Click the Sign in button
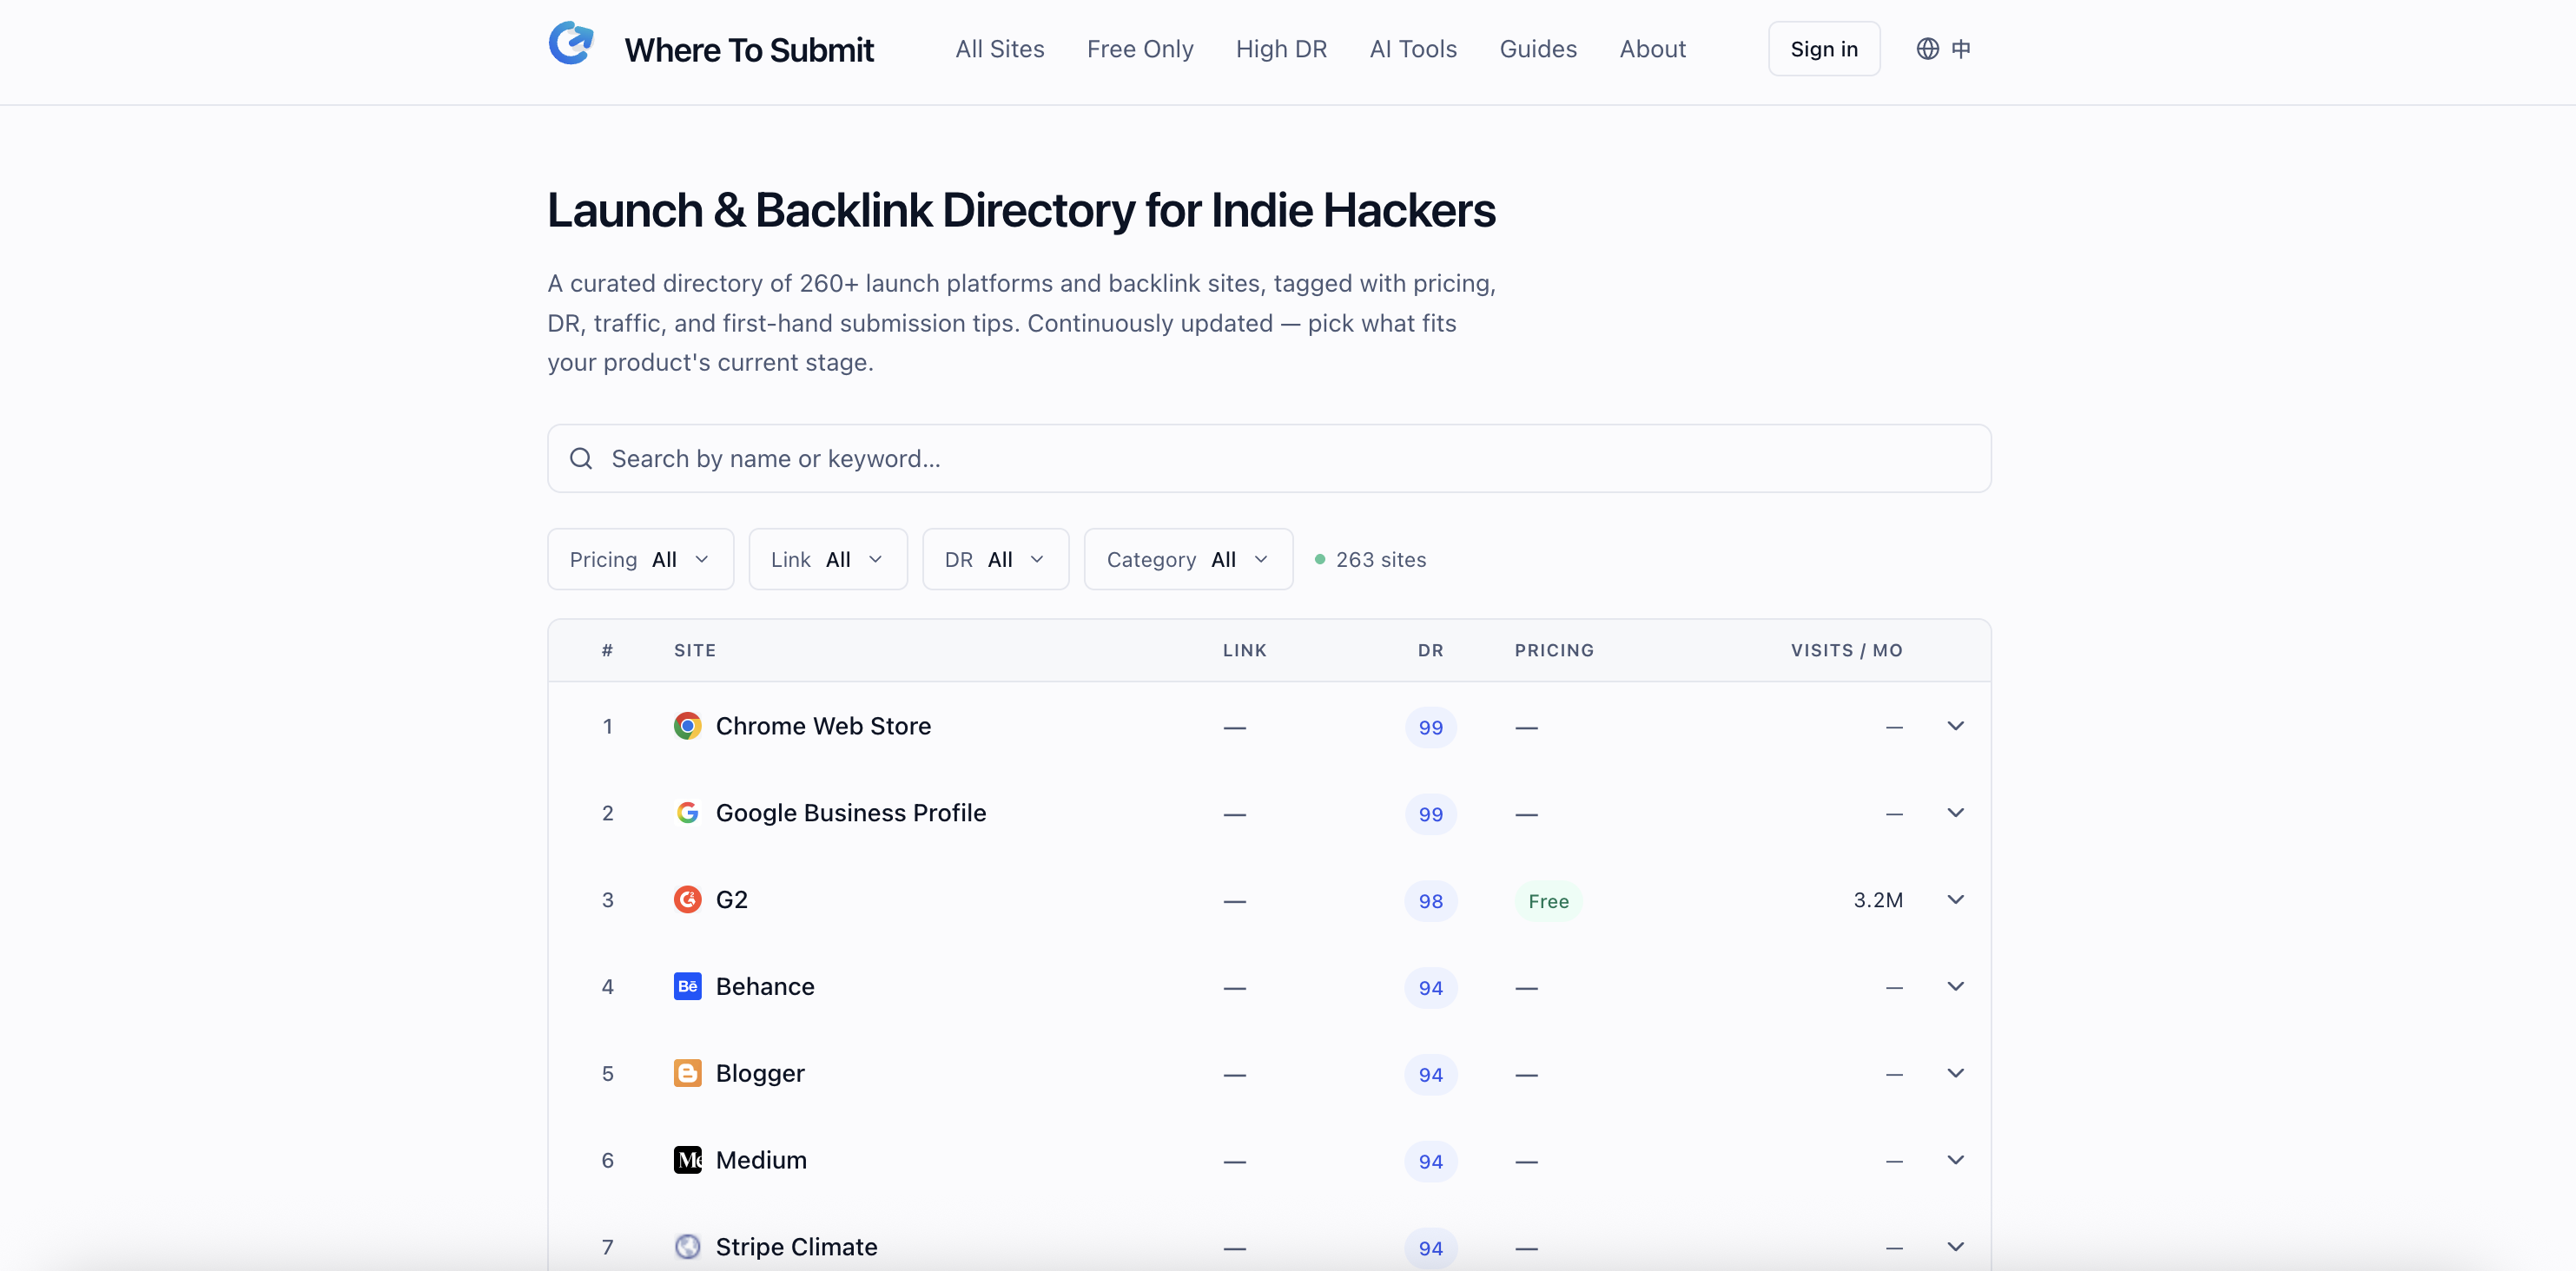This screenshot has height=1271, width=2576. [1824, 49]
